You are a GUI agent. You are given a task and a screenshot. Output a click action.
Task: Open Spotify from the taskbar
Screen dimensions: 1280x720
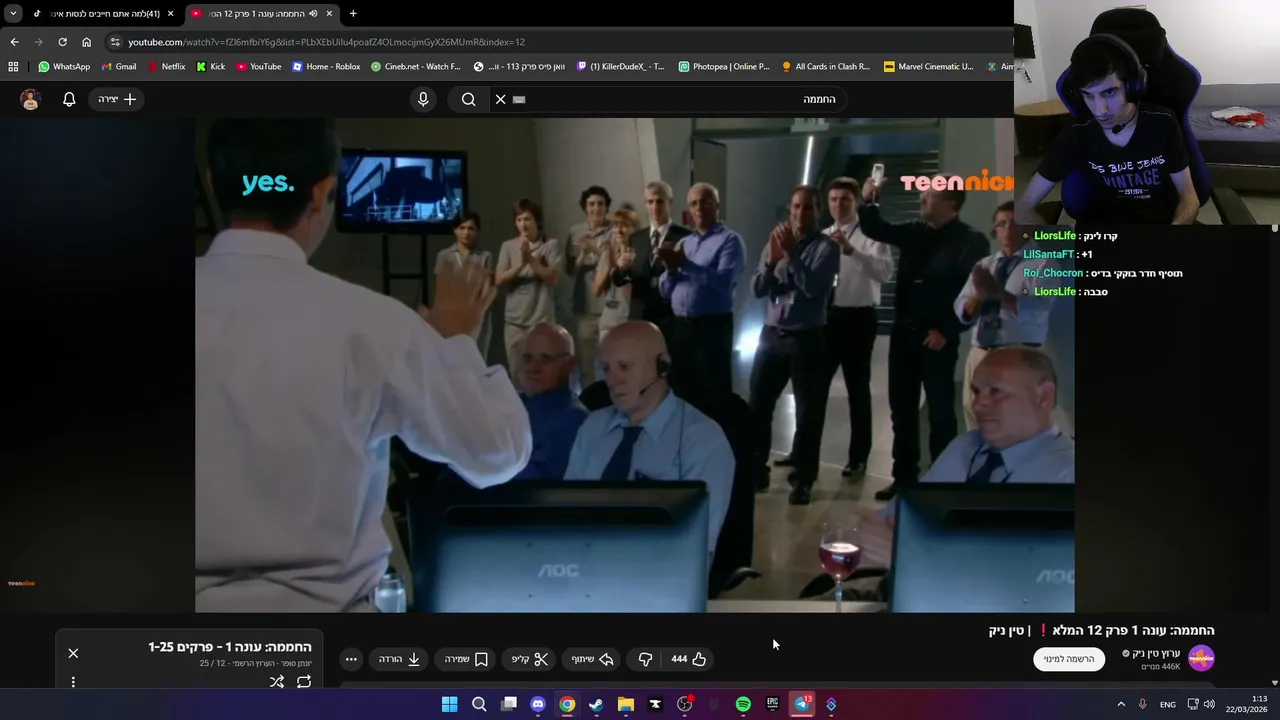(743, 704)
